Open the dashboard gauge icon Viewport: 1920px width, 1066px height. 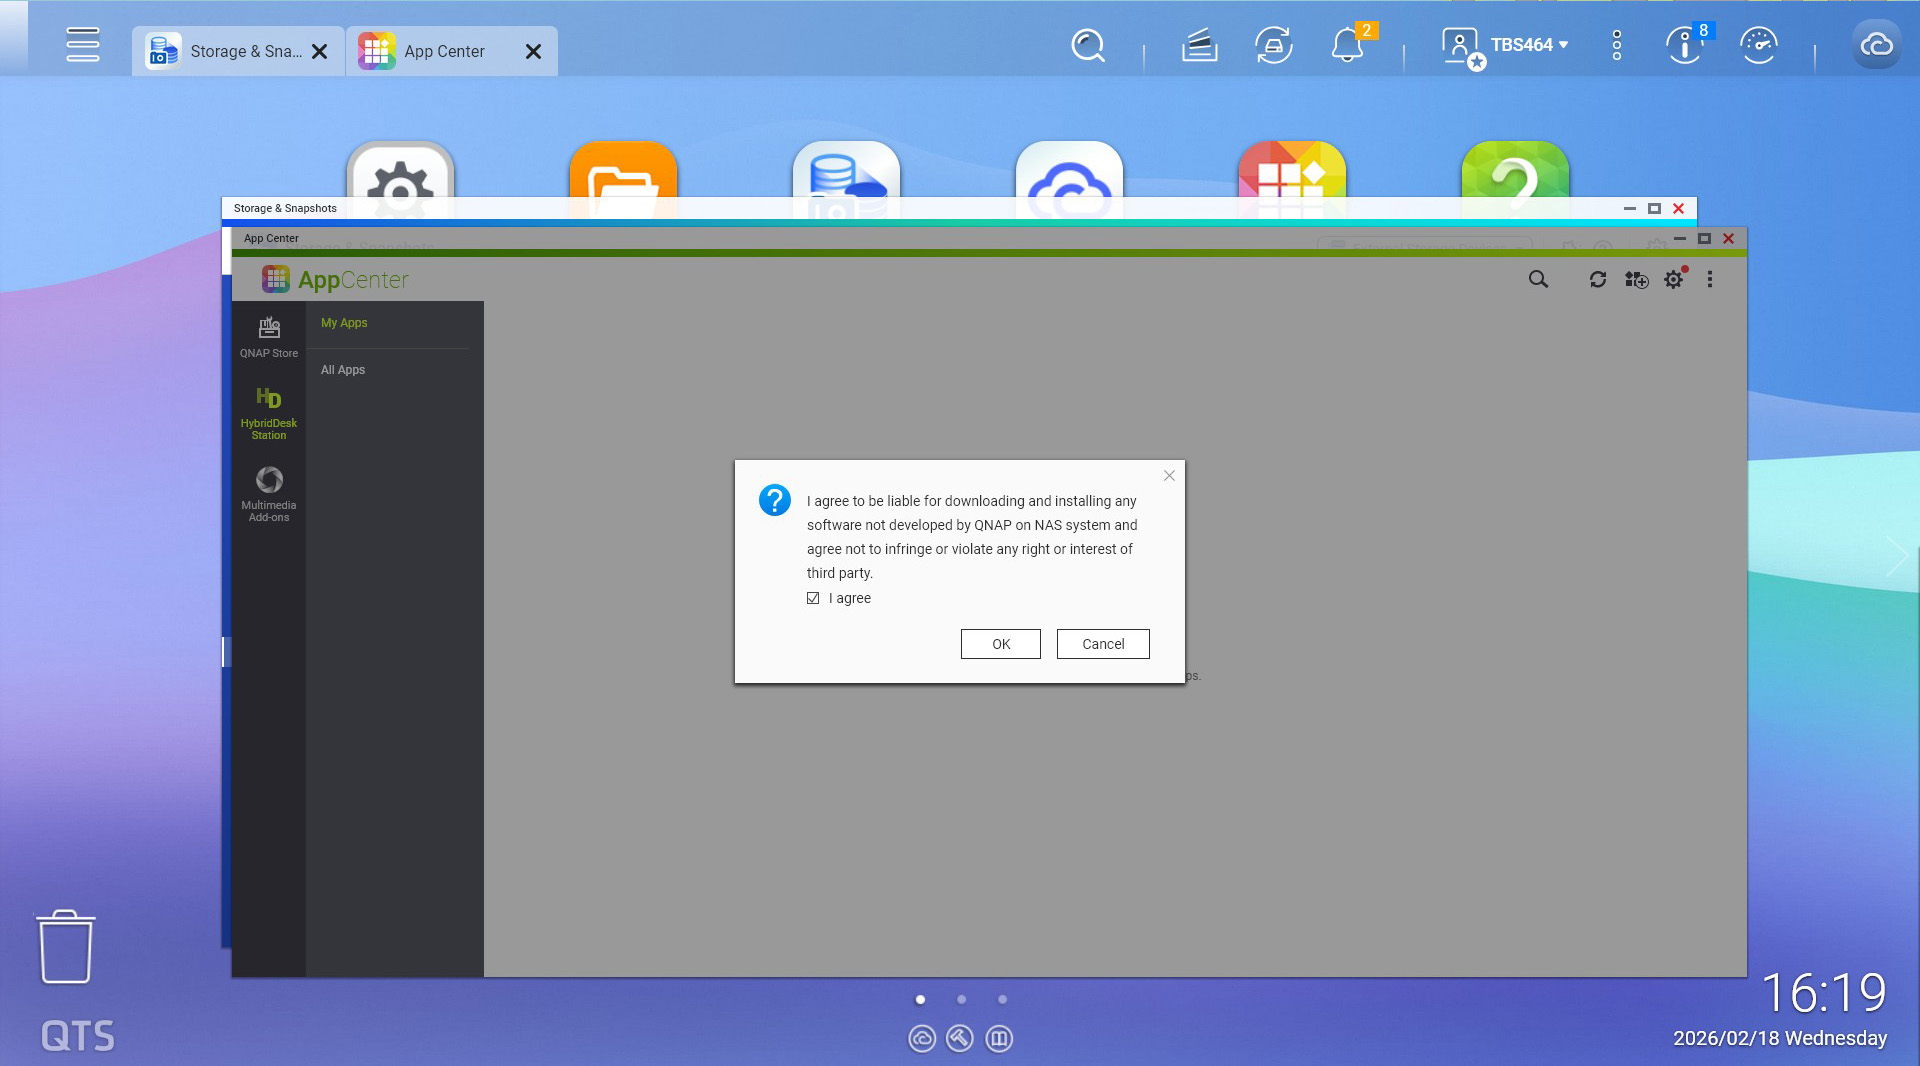coord(1758,45)
